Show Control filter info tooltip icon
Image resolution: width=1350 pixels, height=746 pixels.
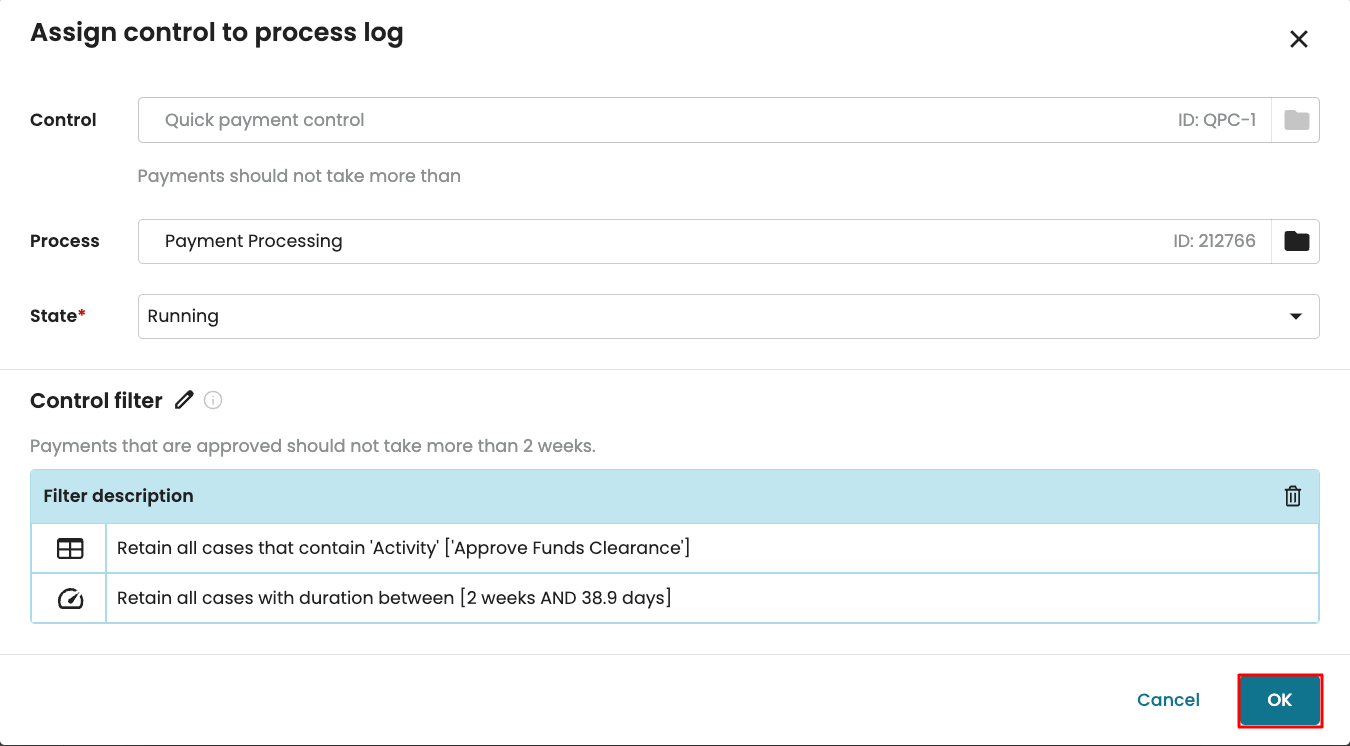click(213, 400)
